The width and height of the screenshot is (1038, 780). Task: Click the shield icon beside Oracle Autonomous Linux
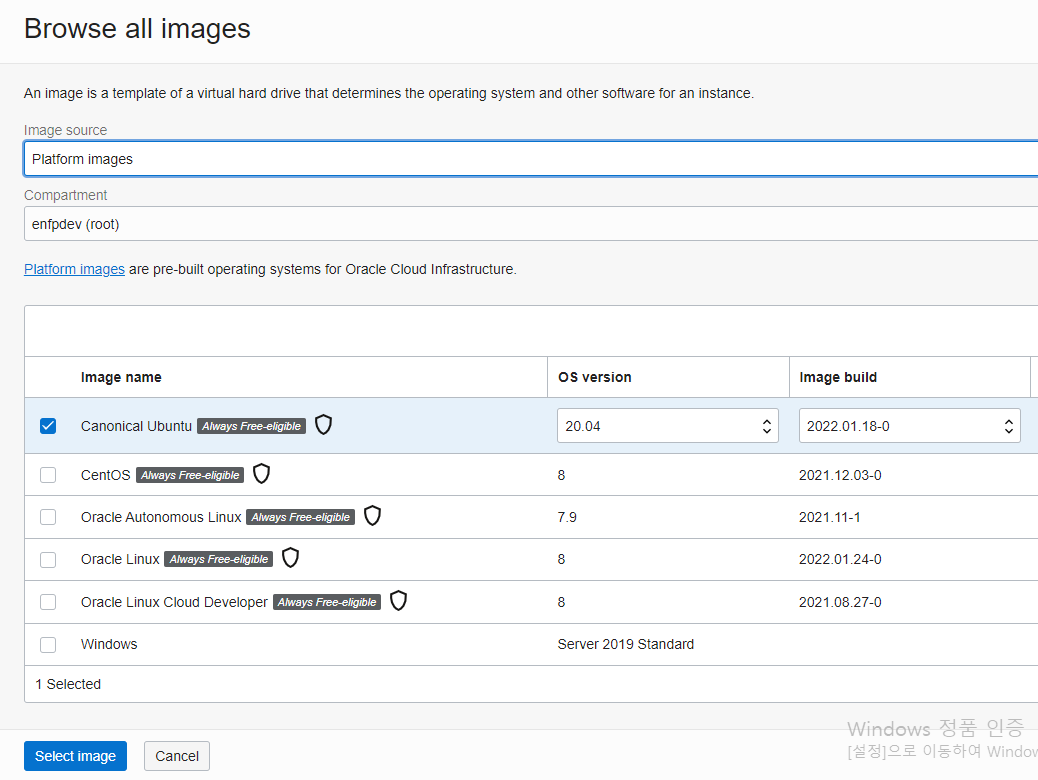(373, 516)
